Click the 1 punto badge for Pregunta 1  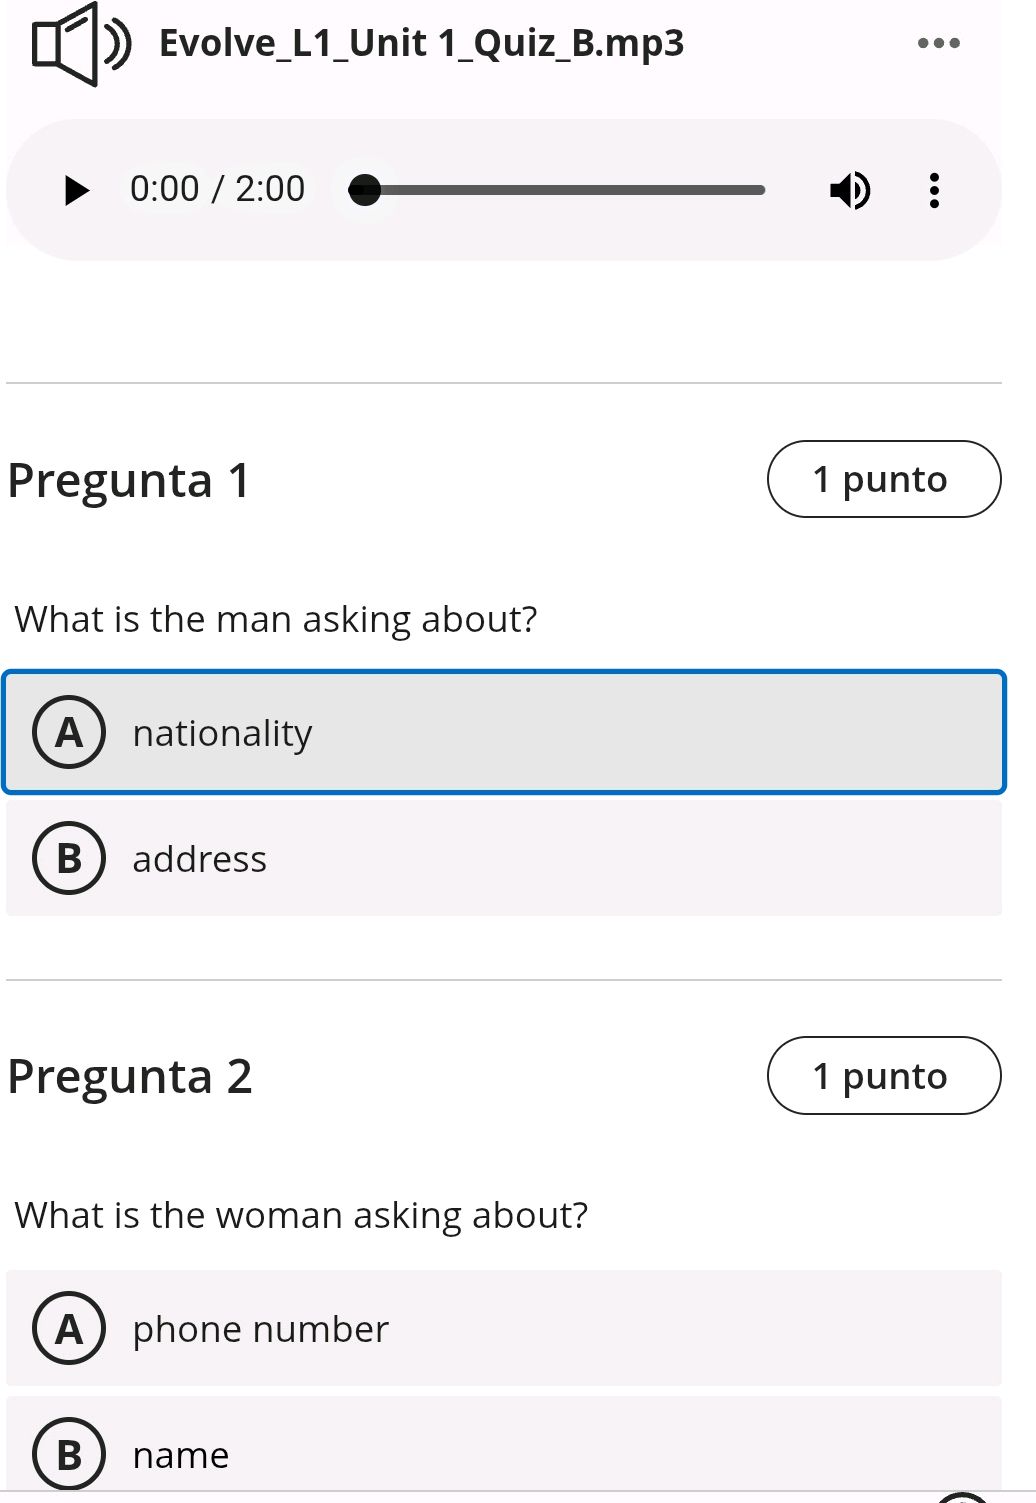pyautogui.click(x=883, y=478)
